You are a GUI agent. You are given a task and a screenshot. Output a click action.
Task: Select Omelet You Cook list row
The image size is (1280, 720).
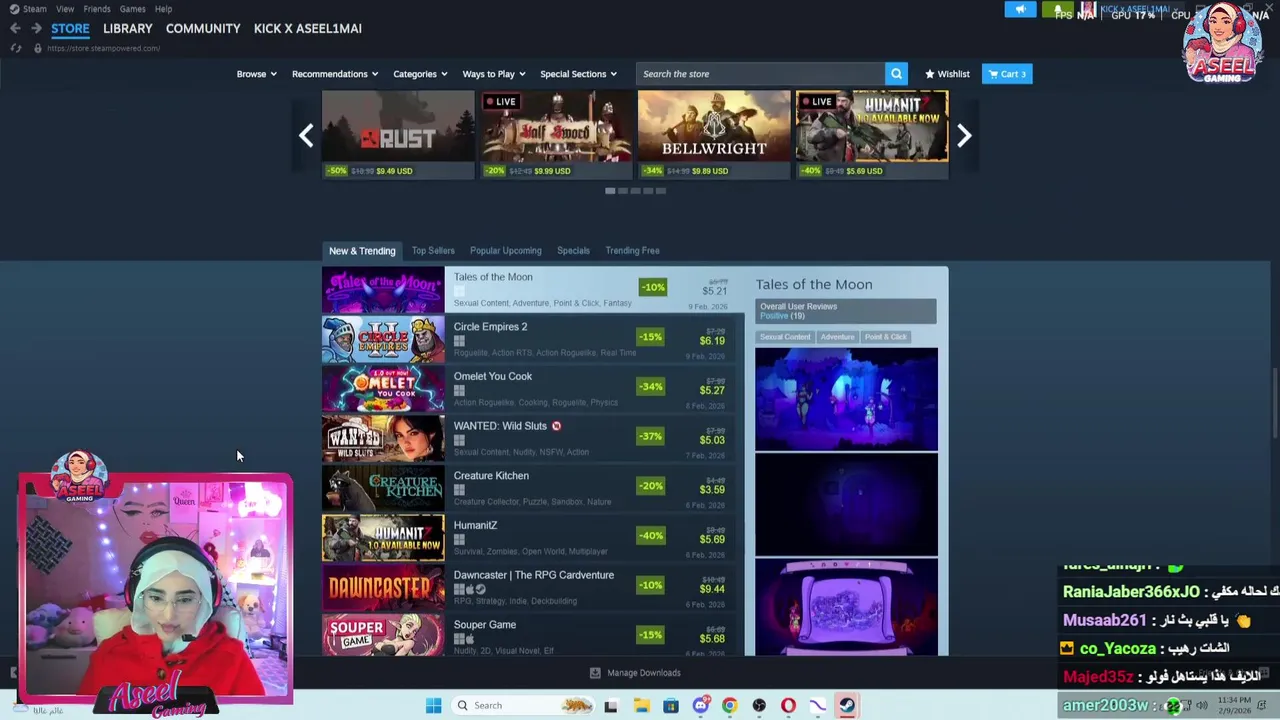[x=533, y=390]
